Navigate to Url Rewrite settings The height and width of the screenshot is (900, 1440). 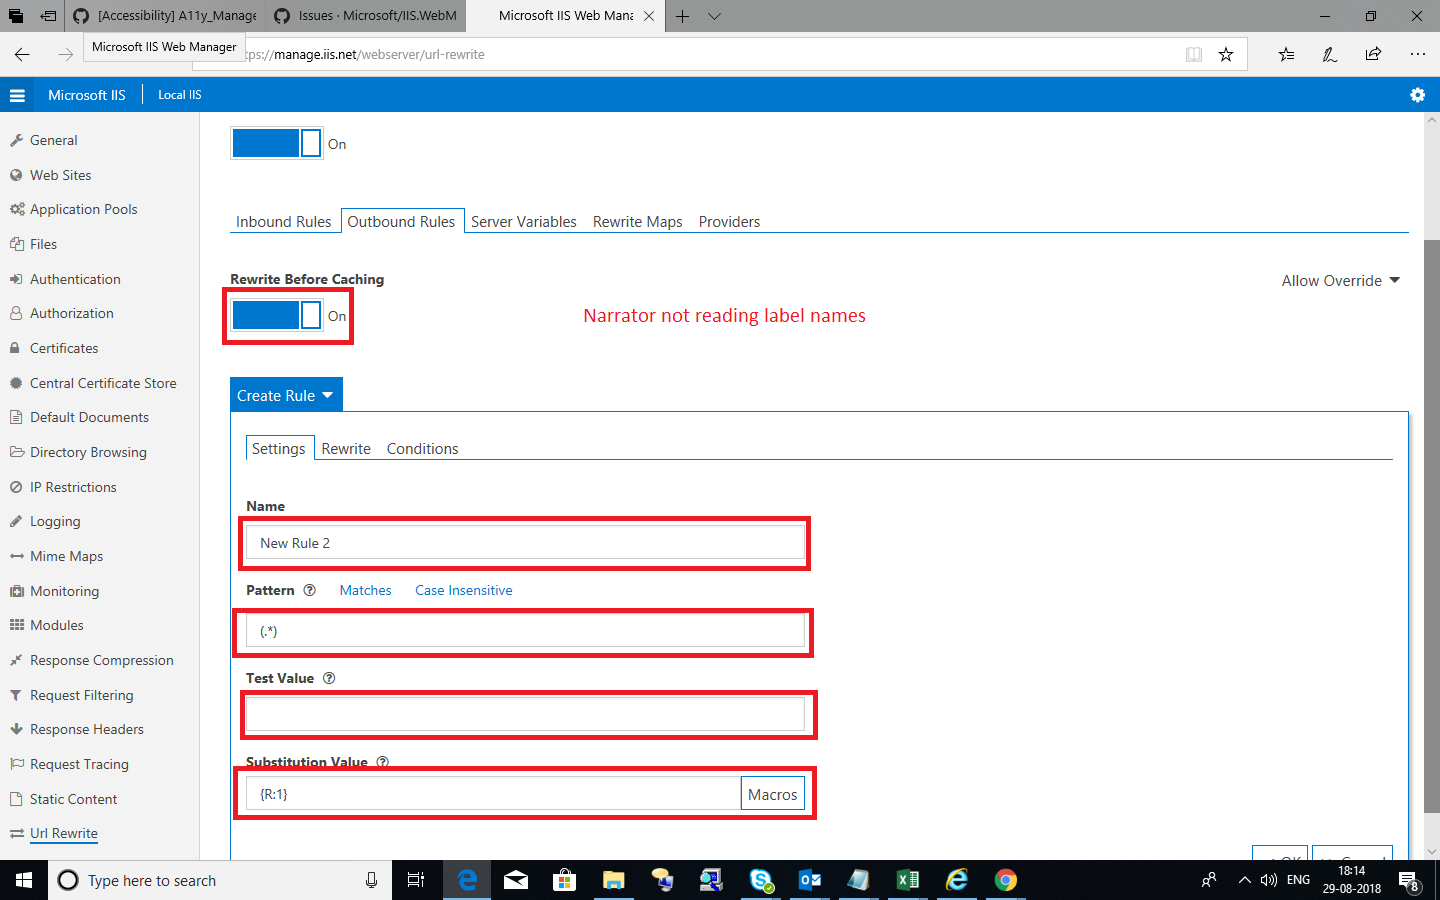[63, 833]
